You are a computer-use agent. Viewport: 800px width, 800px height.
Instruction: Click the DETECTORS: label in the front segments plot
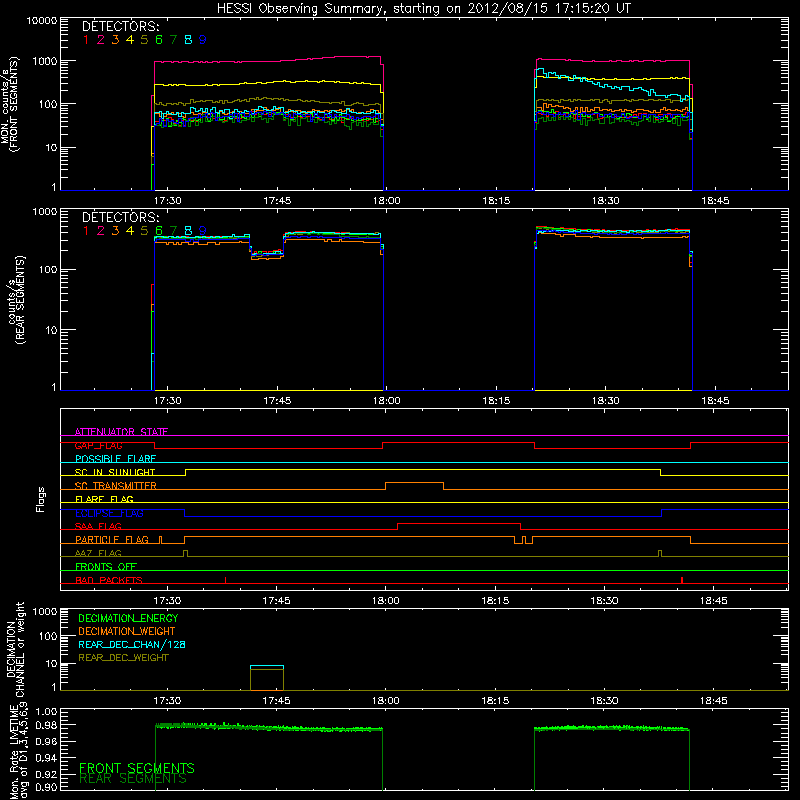(121, 27)
